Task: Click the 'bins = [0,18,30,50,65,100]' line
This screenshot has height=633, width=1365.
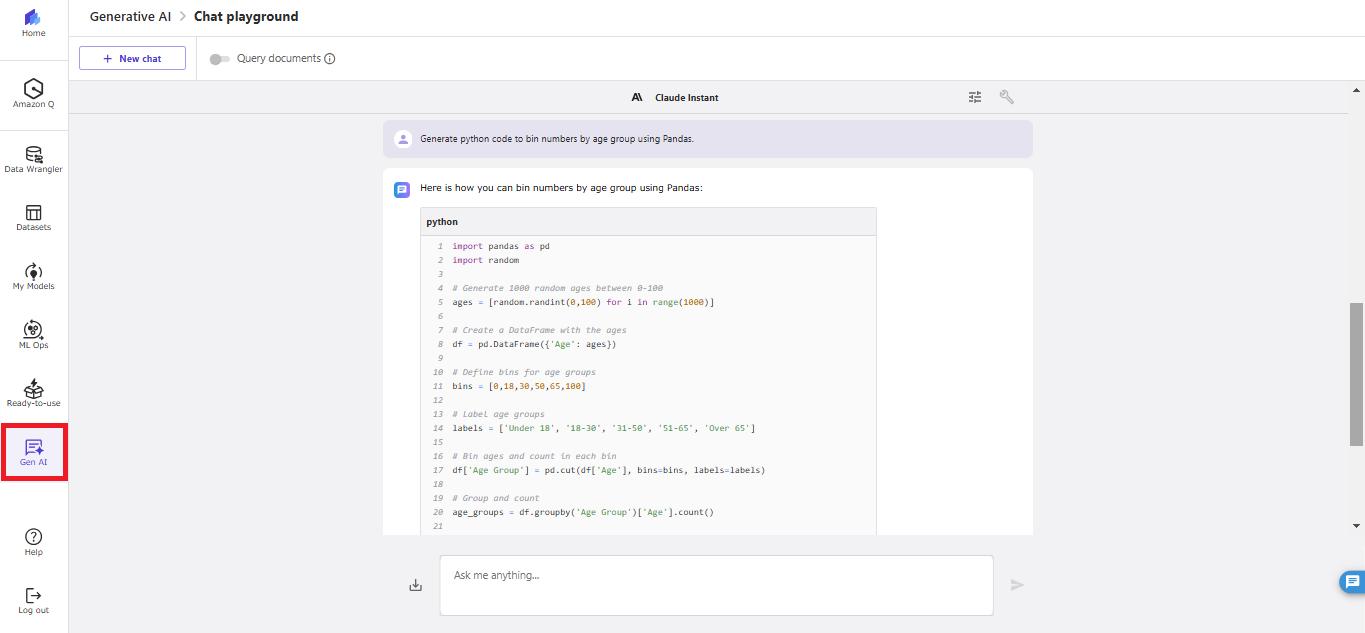Action: [519, 386]
